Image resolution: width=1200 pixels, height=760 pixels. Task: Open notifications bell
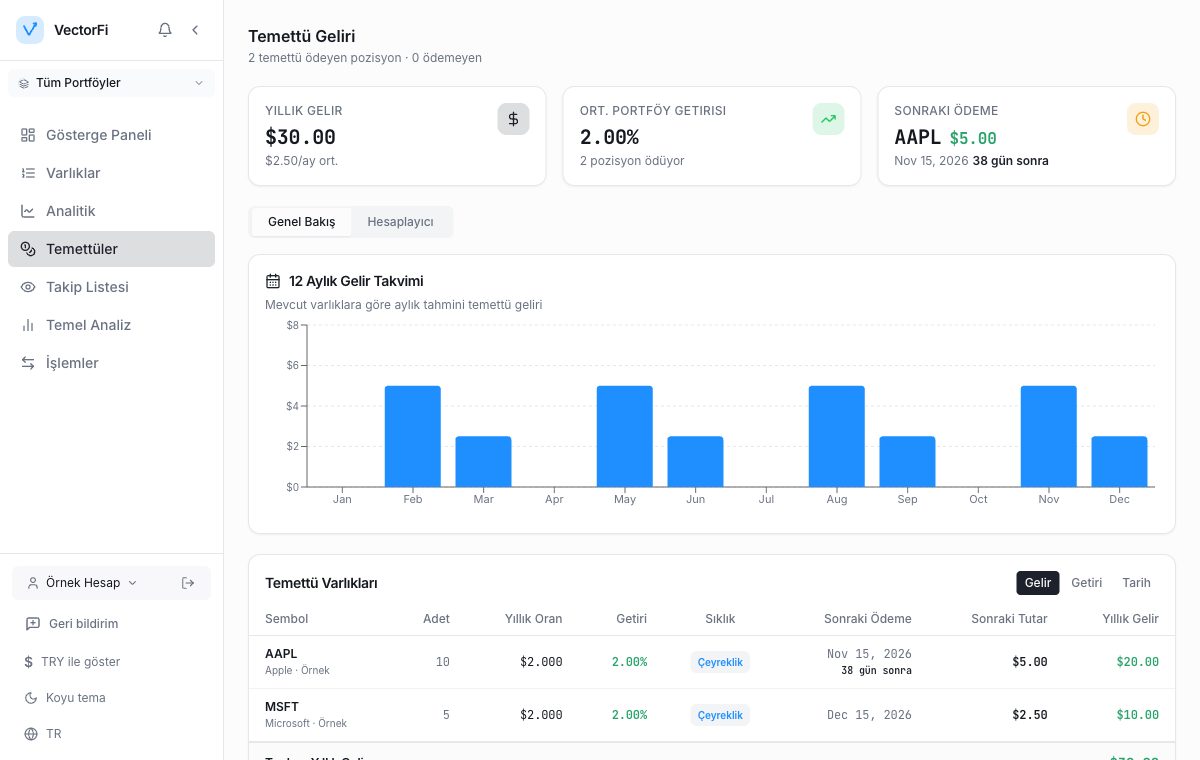click(165, 30)
